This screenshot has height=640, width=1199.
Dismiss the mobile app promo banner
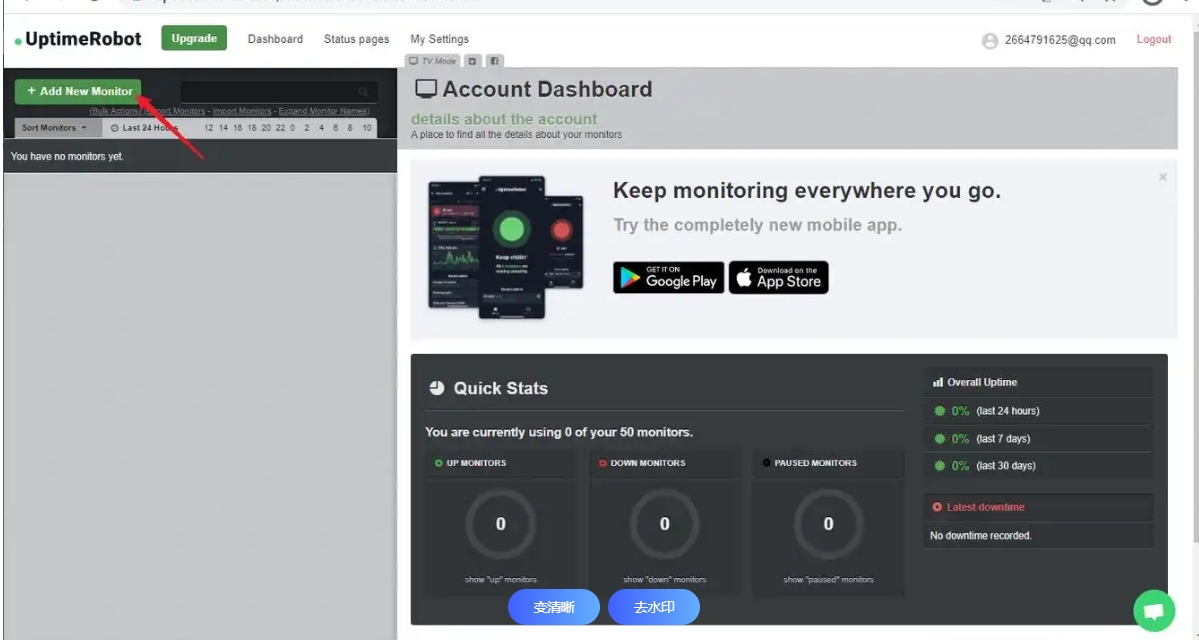(1162, 177)
